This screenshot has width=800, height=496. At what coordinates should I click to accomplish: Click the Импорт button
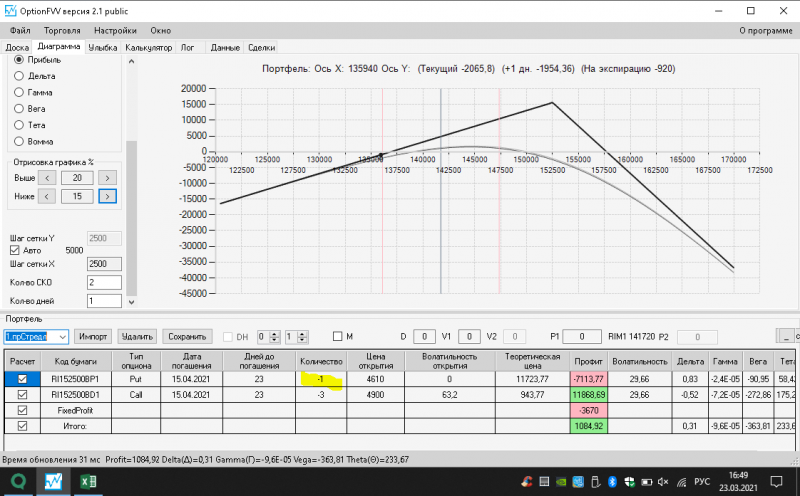93,336
